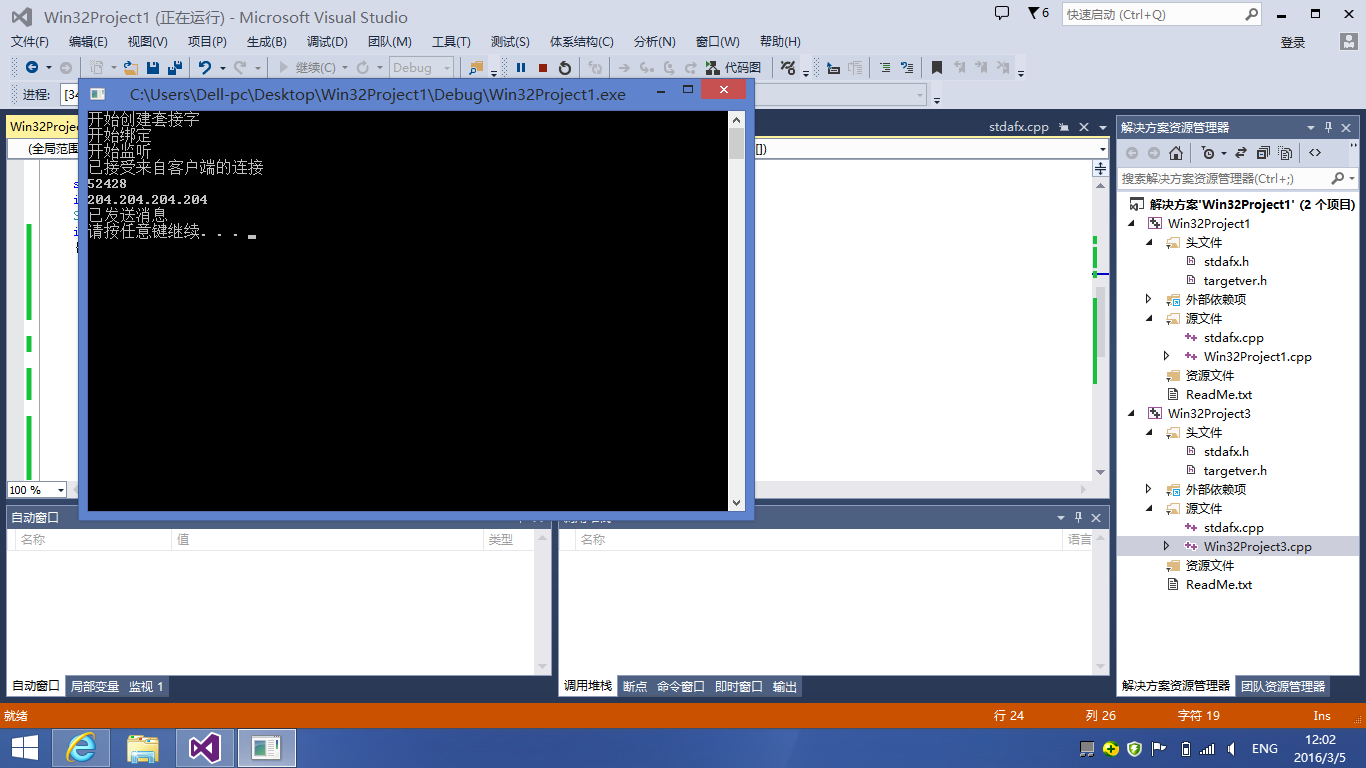The width and height of the screenshot is (1366, 768).
Task: Open the 监视 1 tab
Action: pyautogui.click(x=146, y=686)
